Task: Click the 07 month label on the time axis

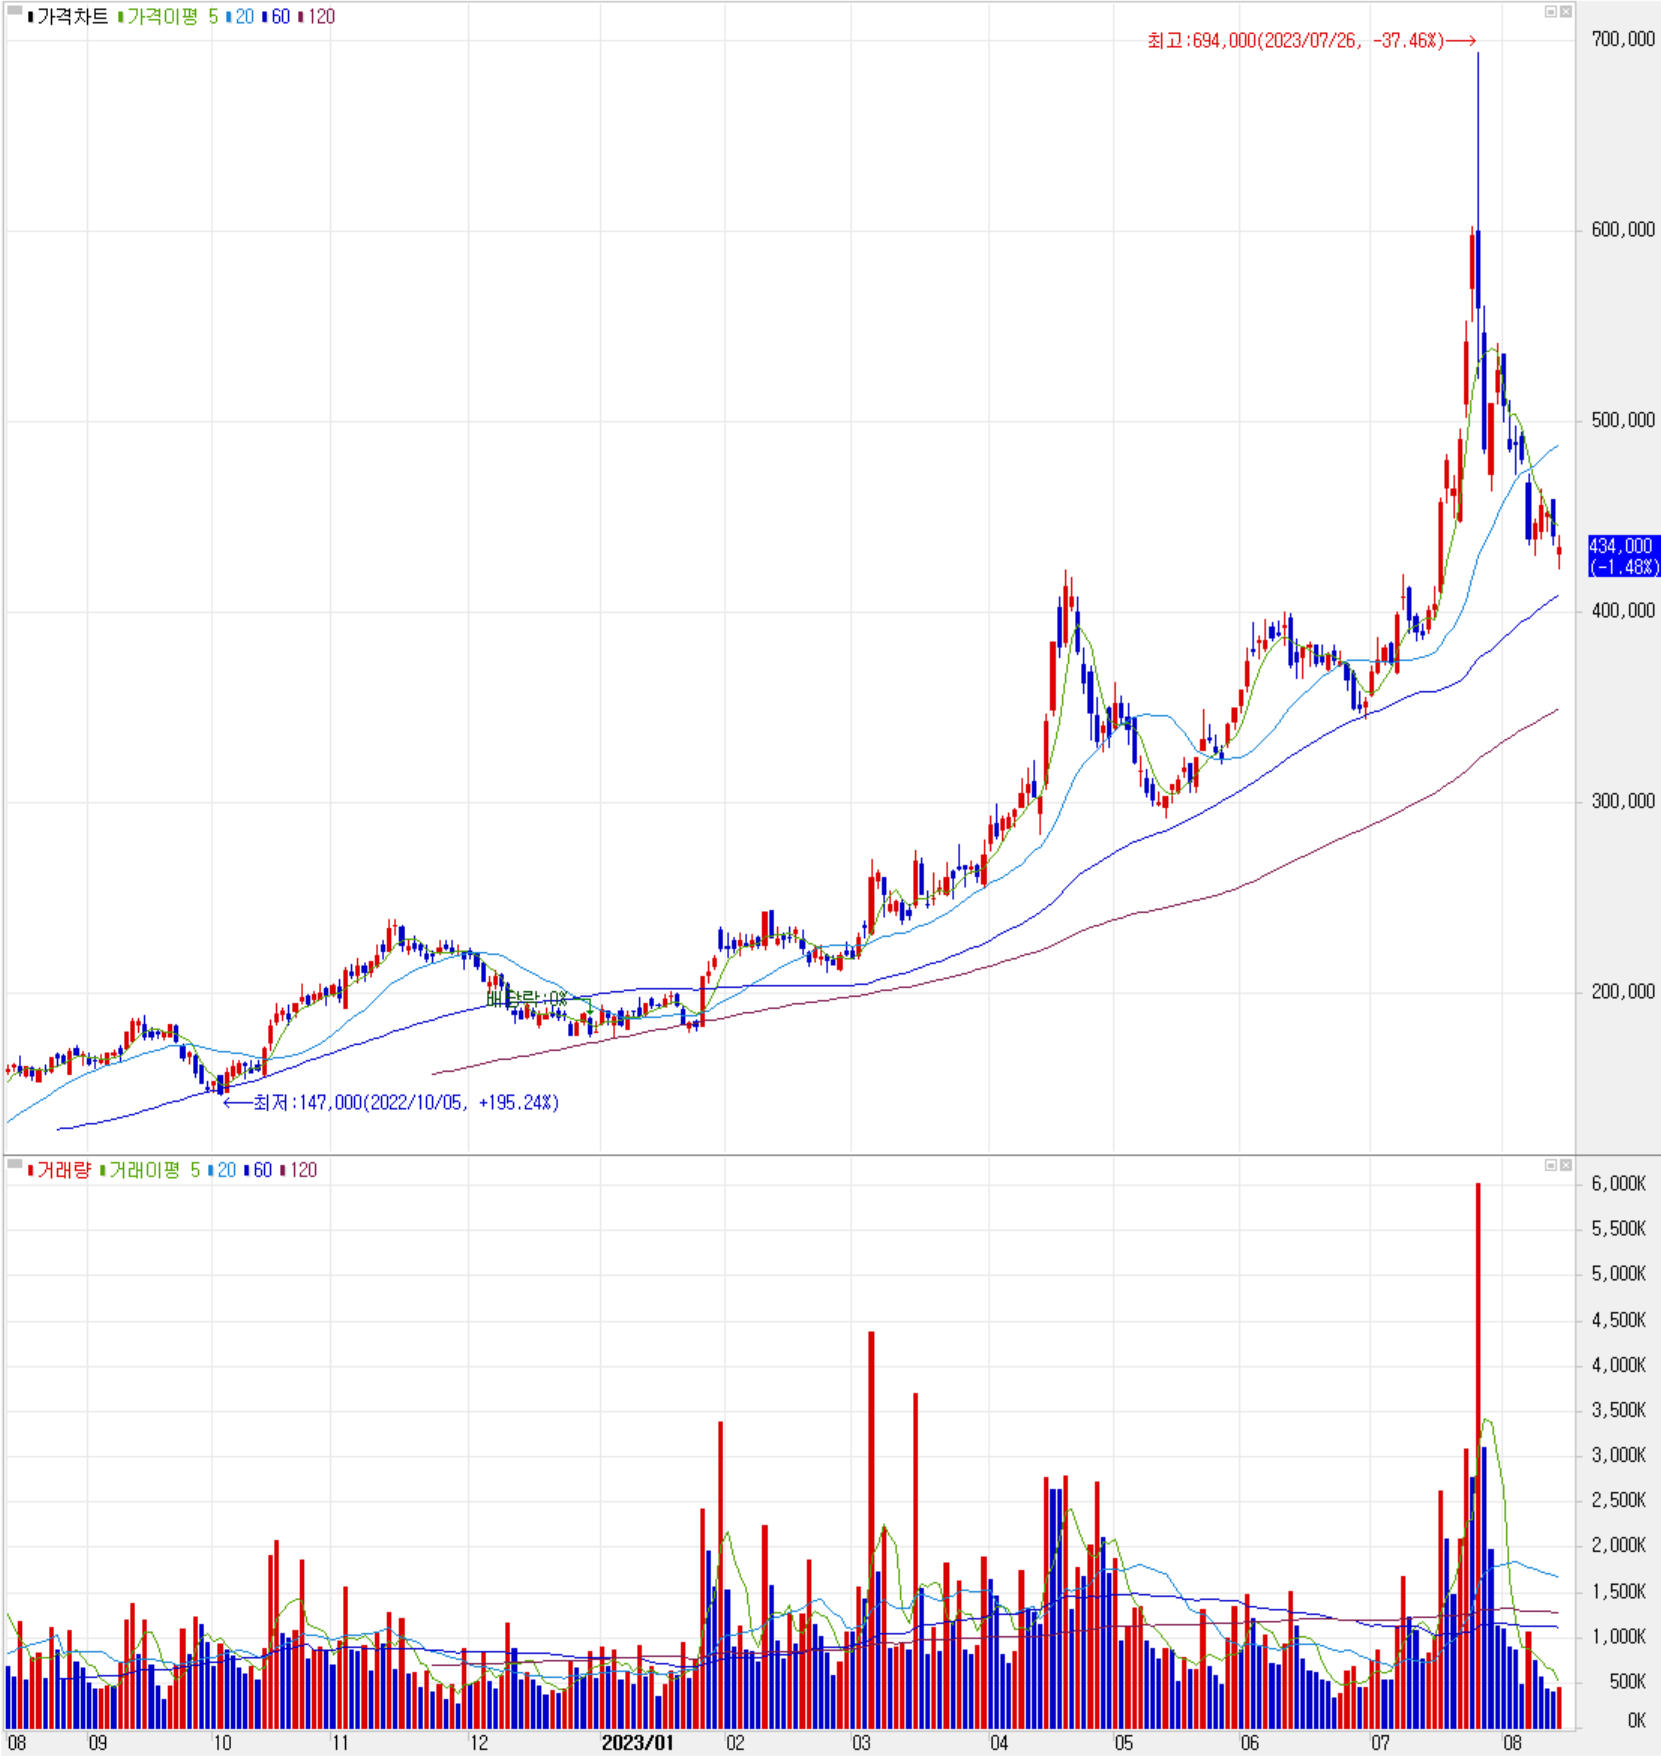Action: [x=1380, y=1743]
